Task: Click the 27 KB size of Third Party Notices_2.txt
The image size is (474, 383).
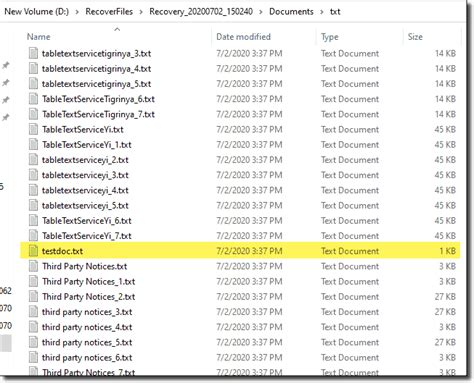Action: coord(445,297)
